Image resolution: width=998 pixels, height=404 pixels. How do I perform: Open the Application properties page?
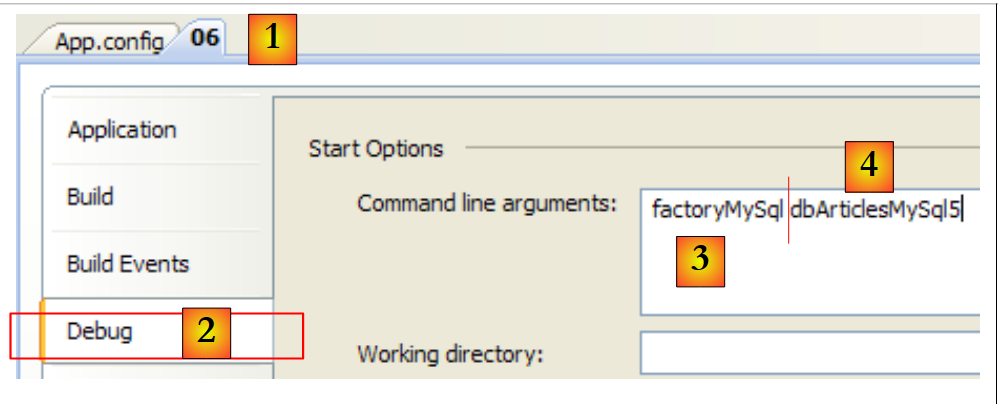(x=122, y=130)
